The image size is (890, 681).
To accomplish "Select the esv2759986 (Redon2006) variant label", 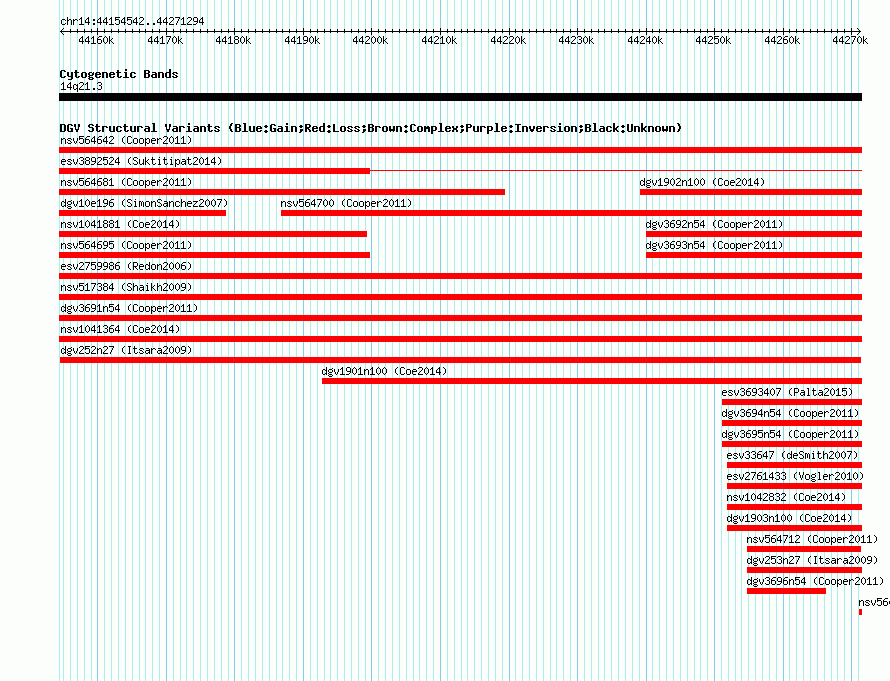I will coord(126,266).
